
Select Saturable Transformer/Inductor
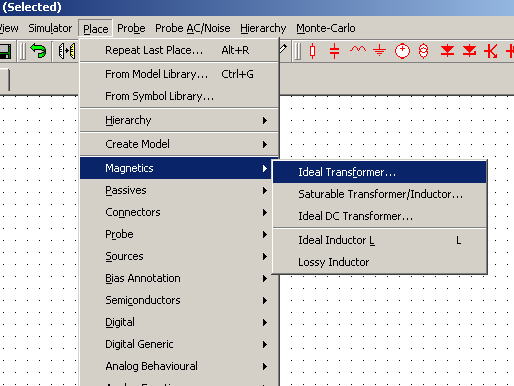tap(380, 194)
